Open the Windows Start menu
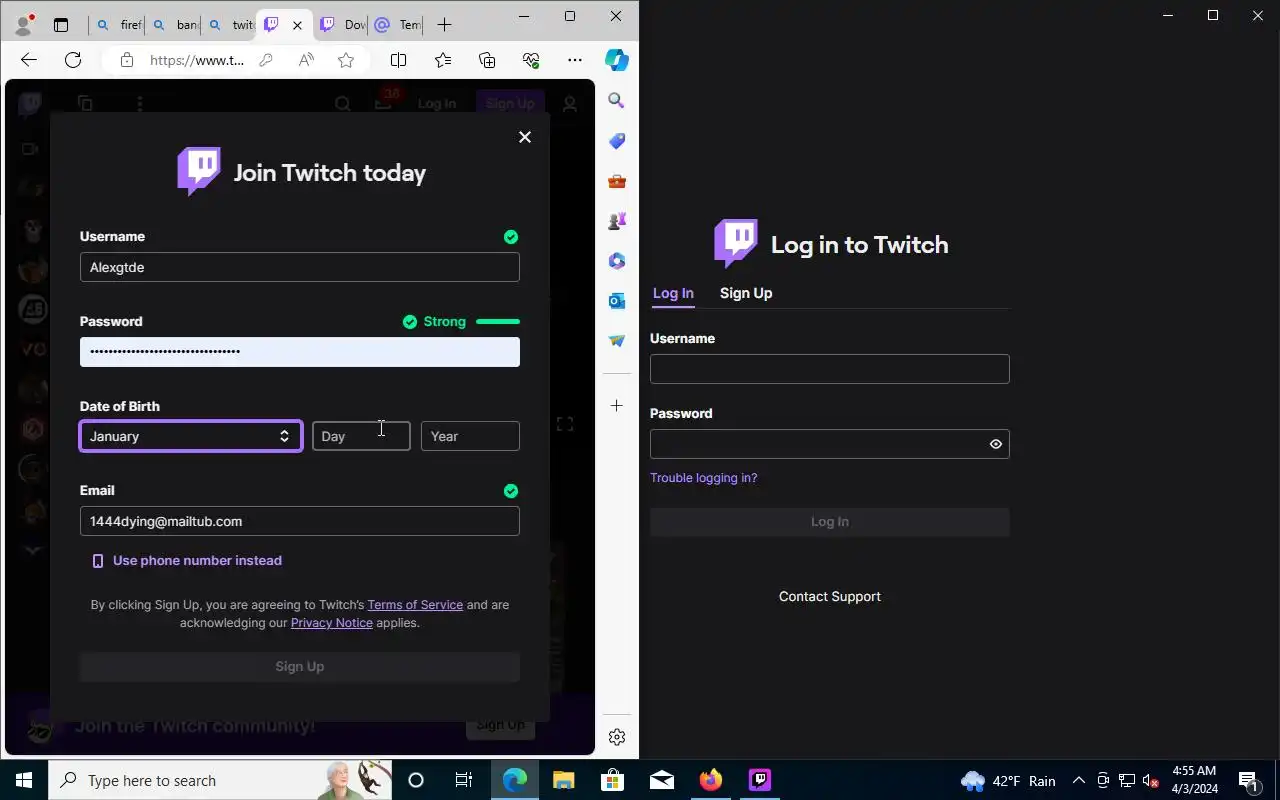Viewport: 1280px width, 800px height. (24, 780)
